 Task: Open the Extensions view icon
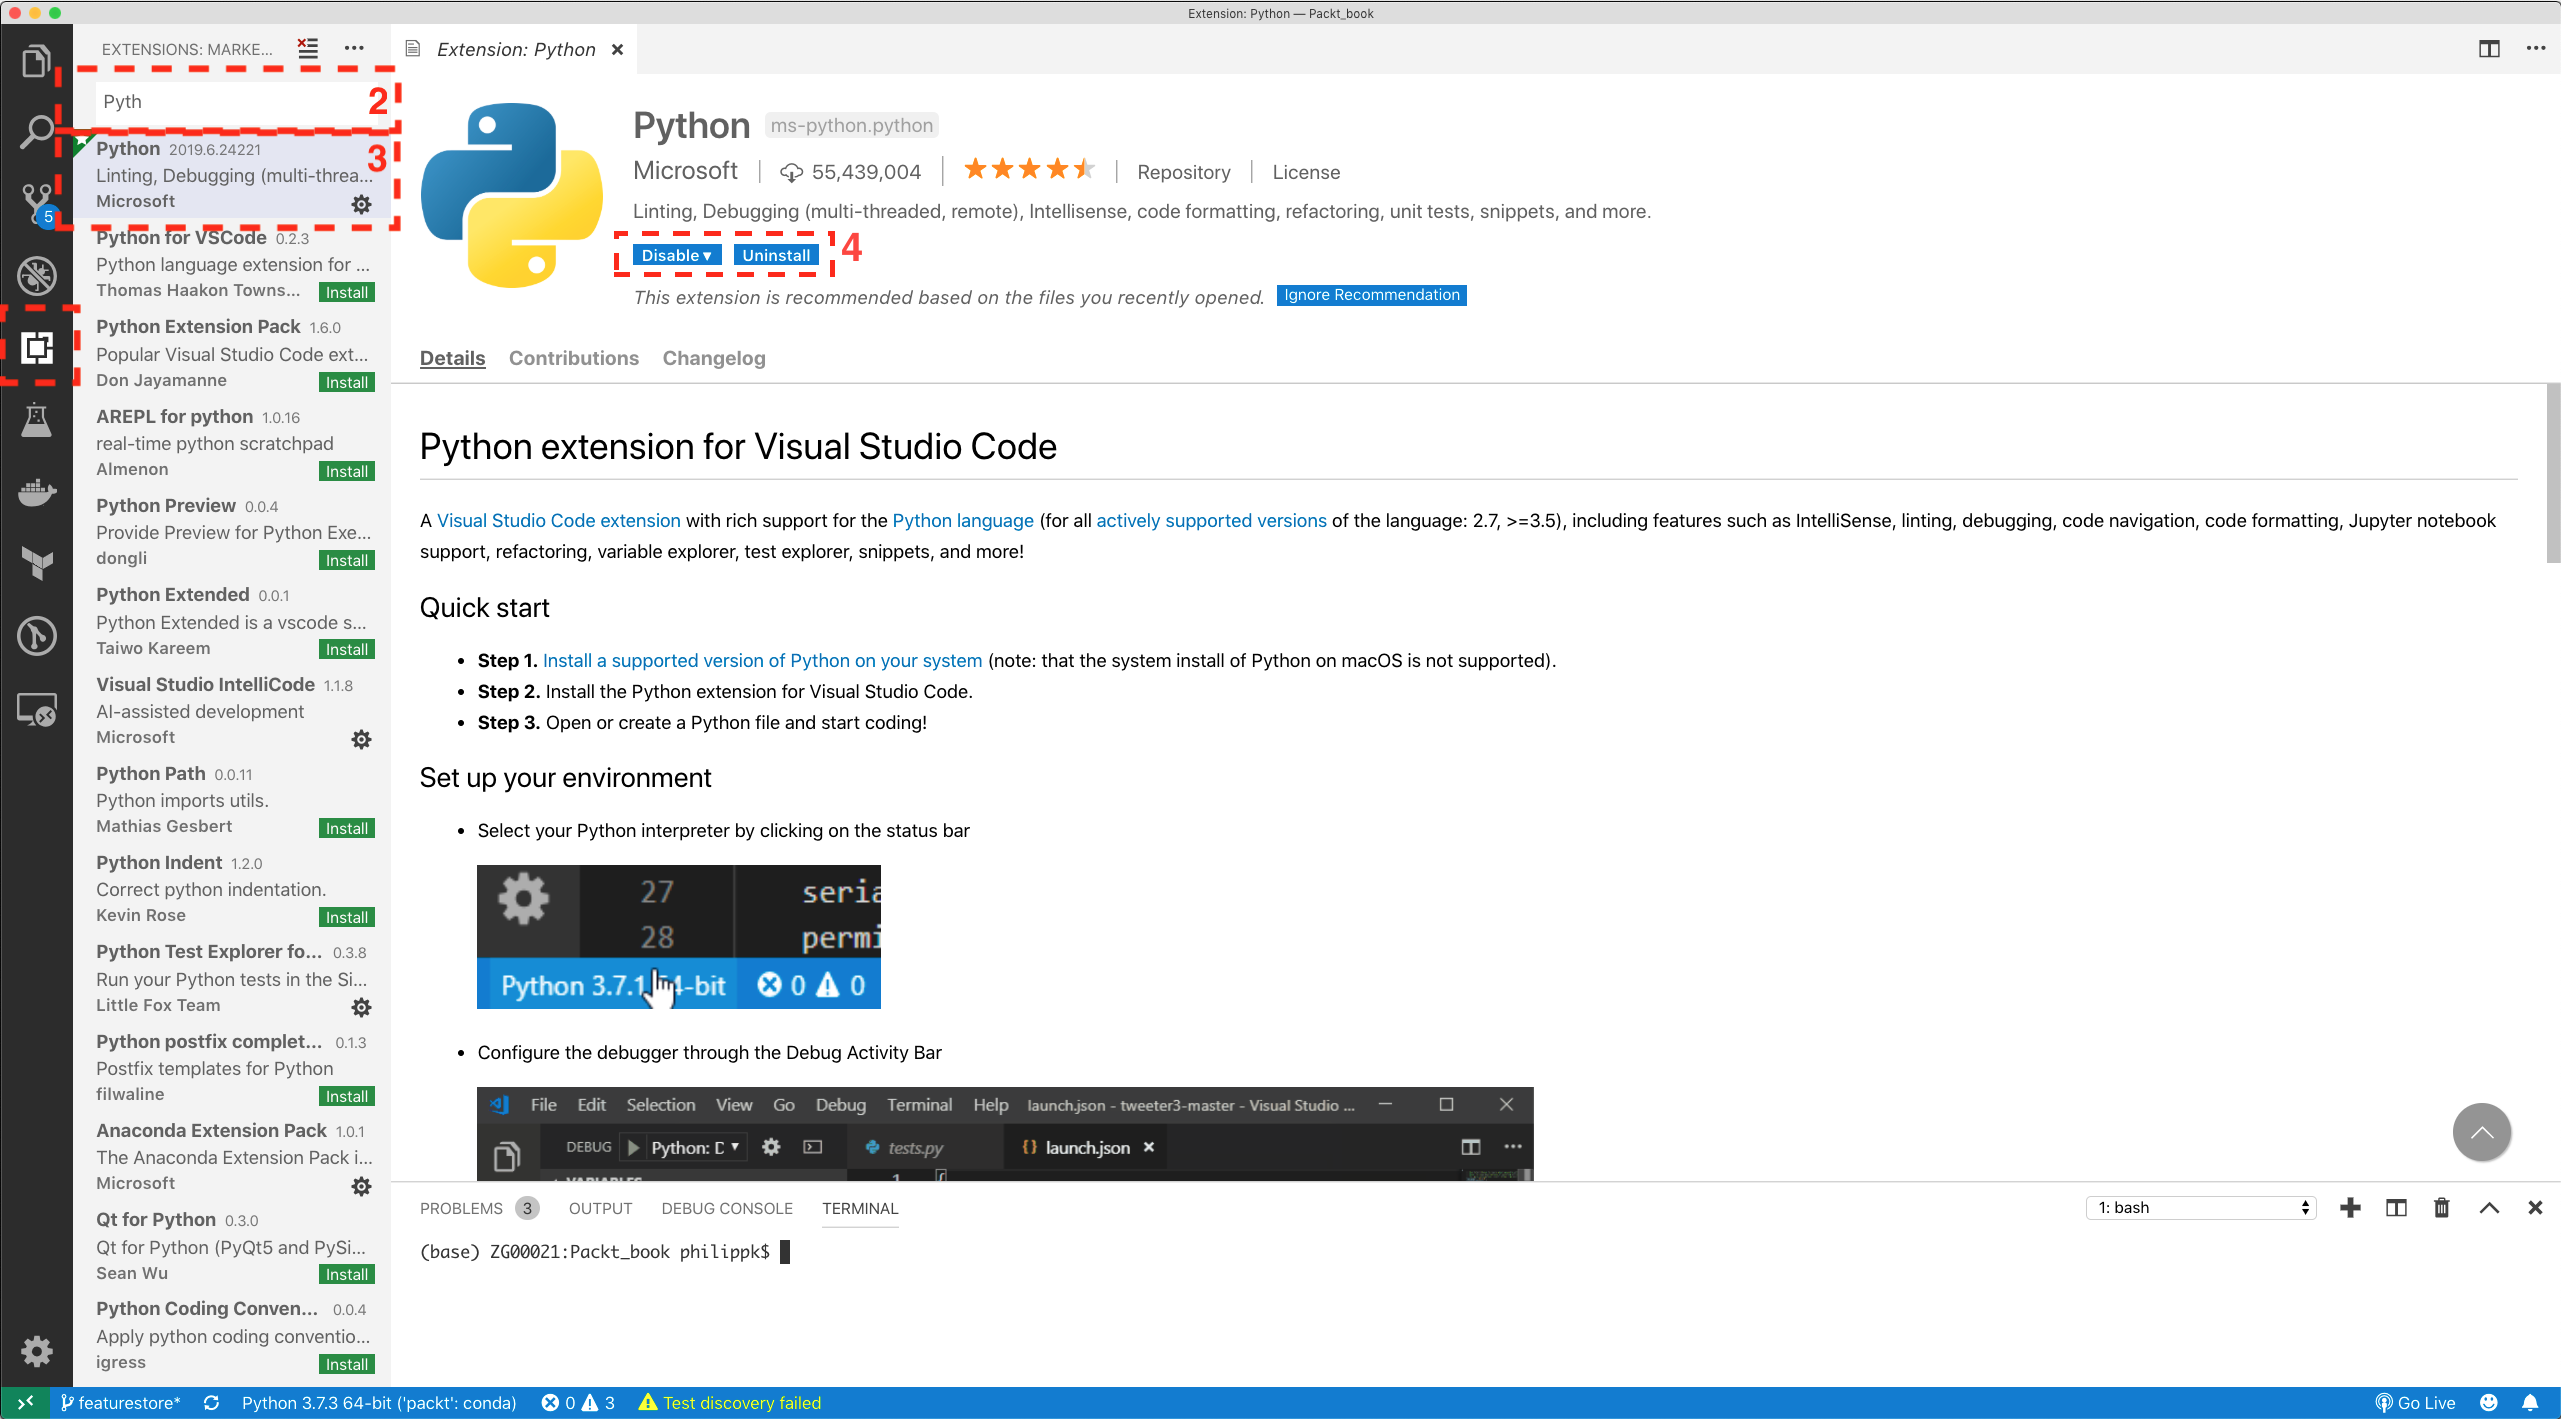point(36,348)
